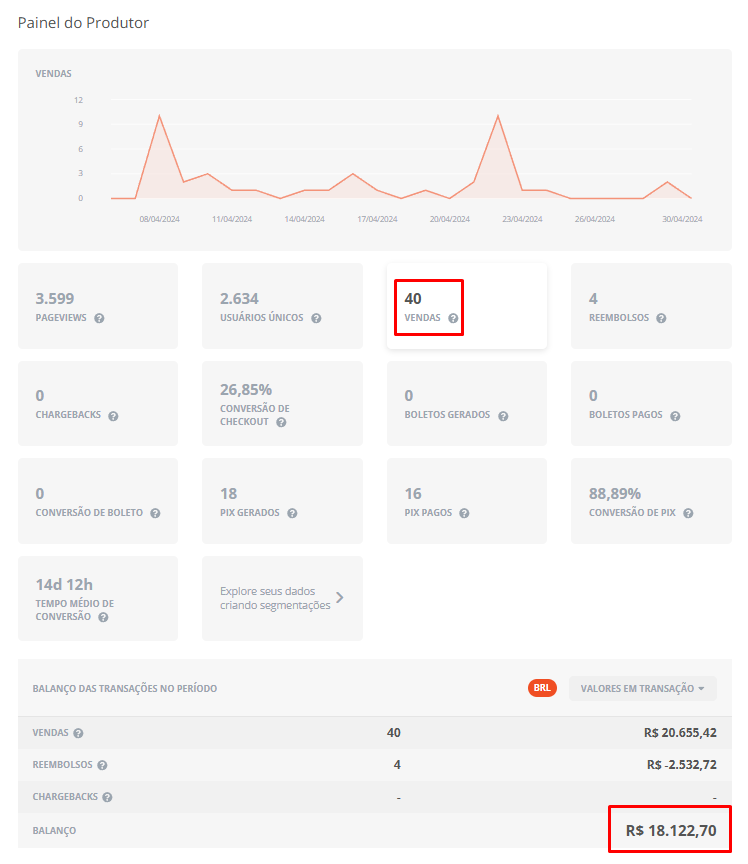This screenshot has width=748, height=864.
Task: Open help icon next to Reembolsos card
Action: point(661,318)
